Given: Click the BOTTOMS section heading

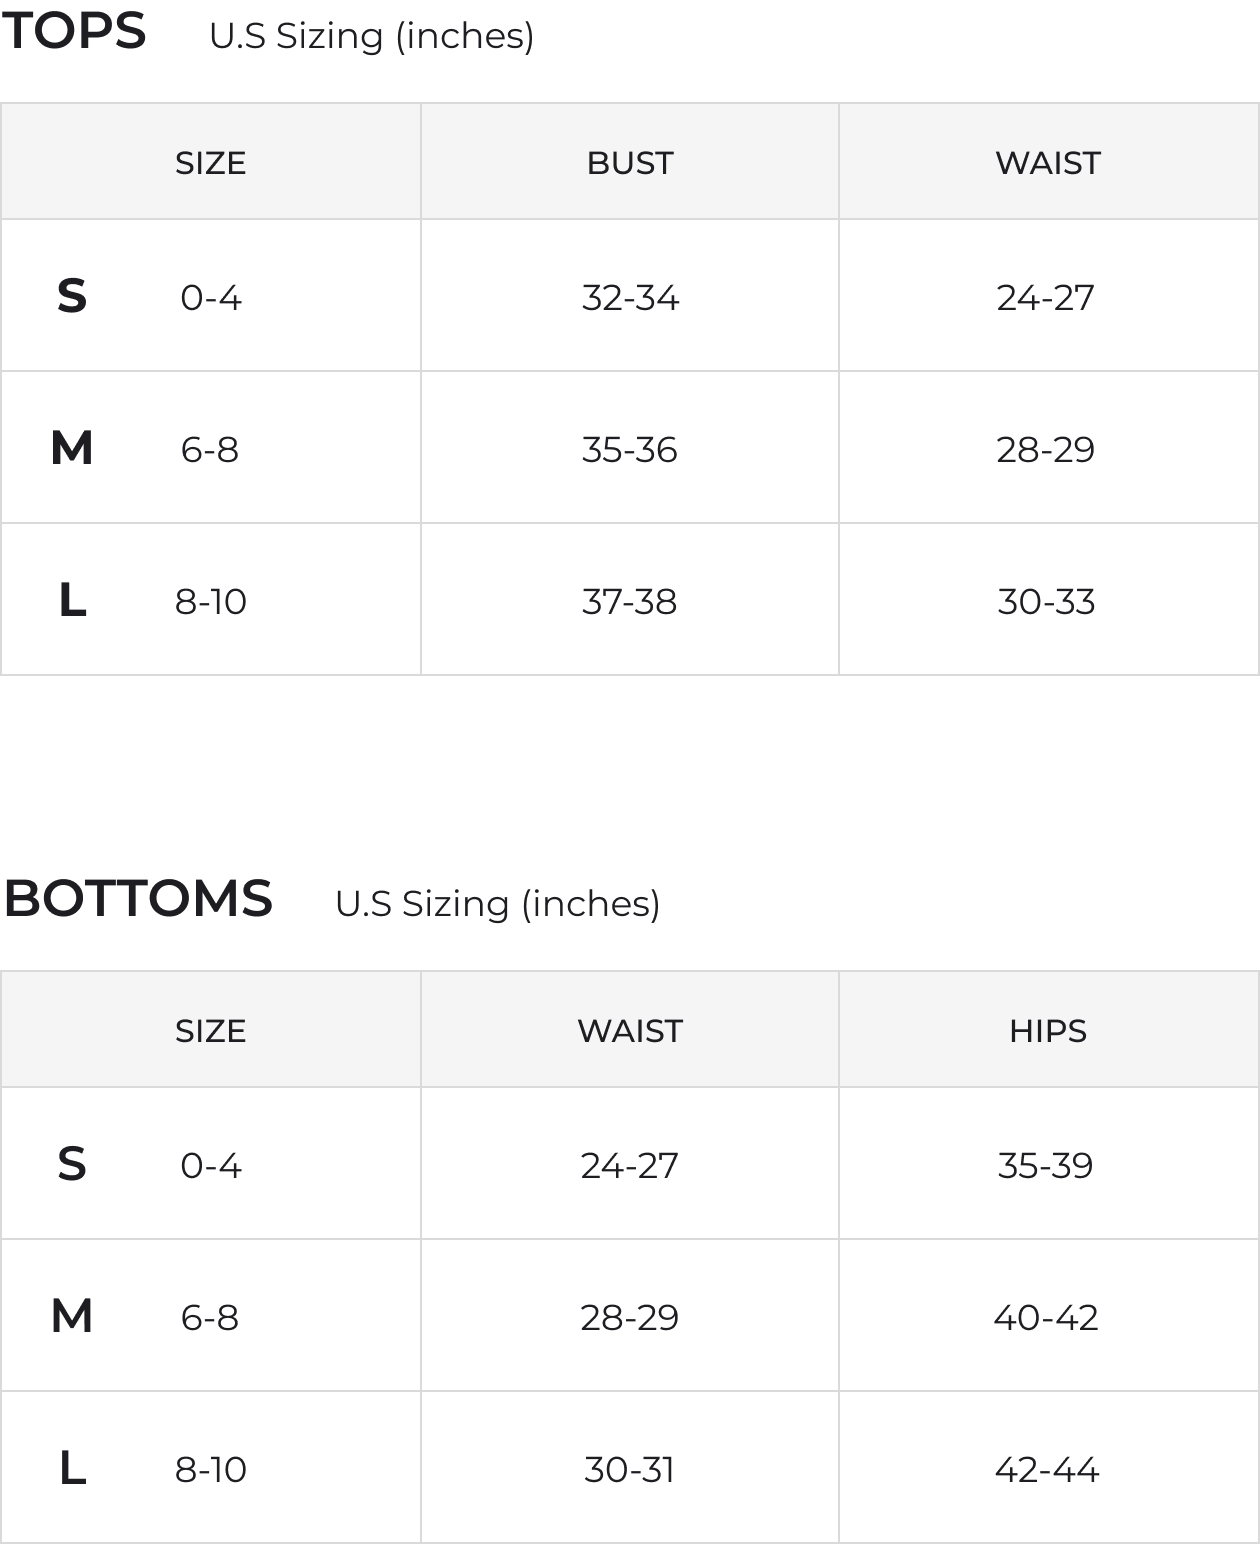Looking at the screenshot, I should 138,898.
